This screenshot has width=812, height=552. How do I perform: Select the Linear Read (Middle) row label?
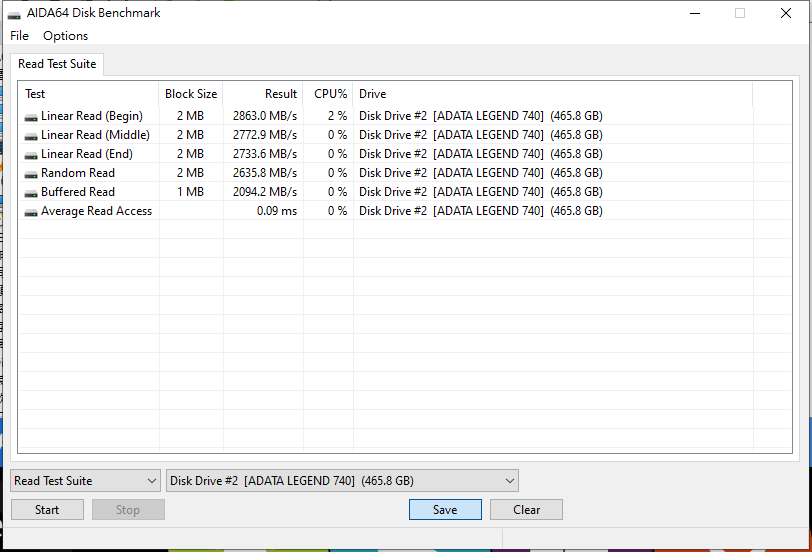[95, 135]
